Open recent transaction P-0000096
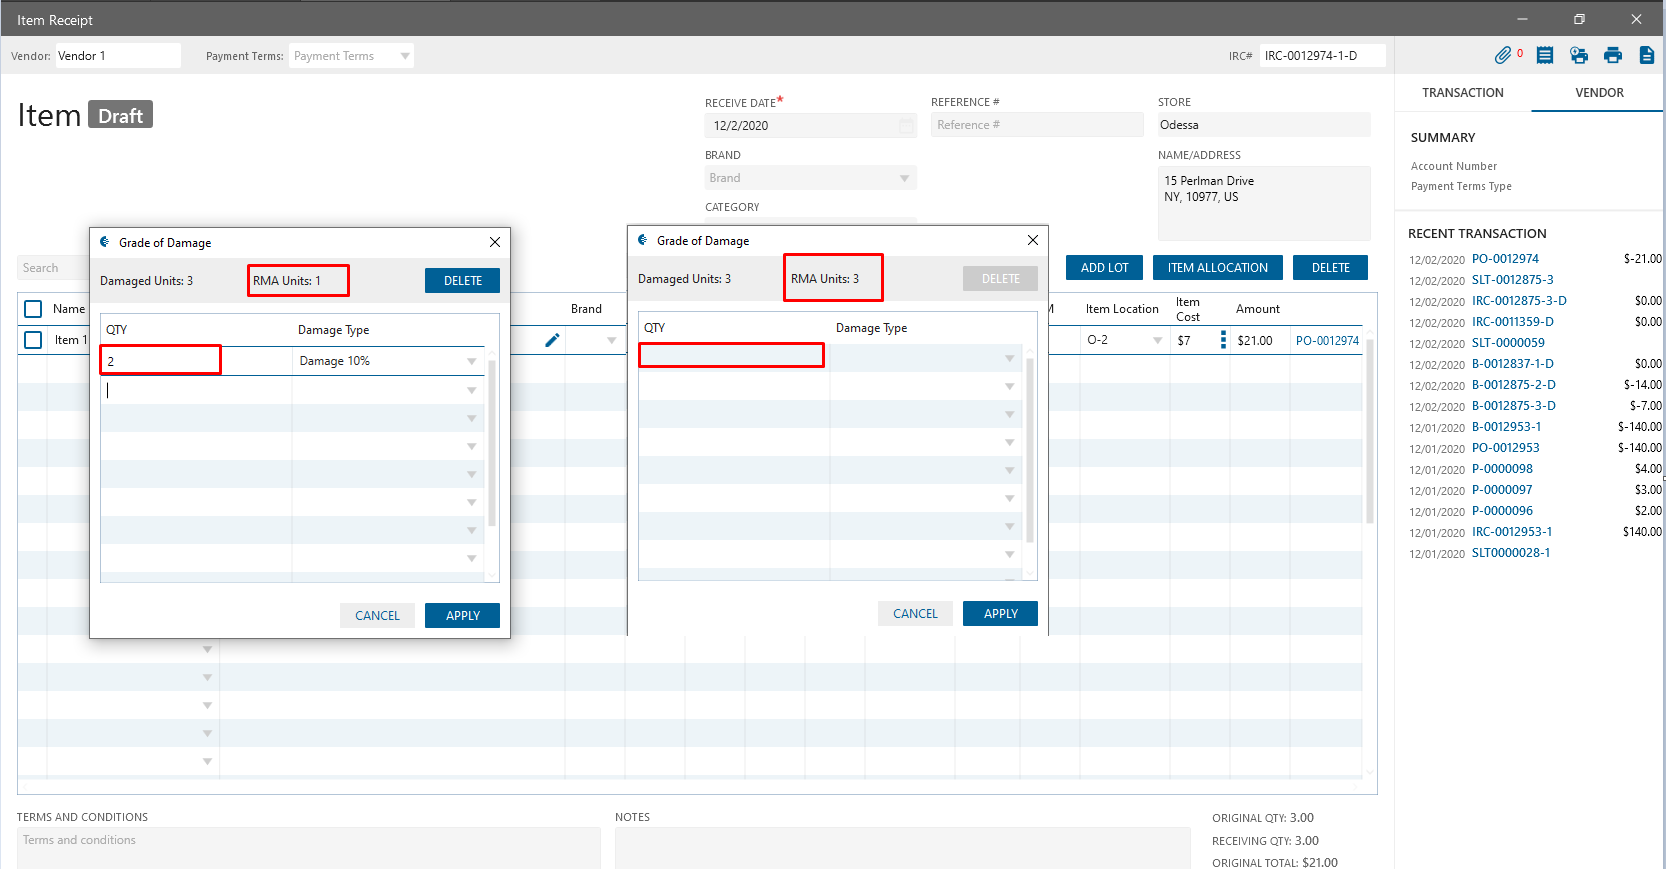The width and height of the screenshot is (1666, 869). click(1502, 511)
